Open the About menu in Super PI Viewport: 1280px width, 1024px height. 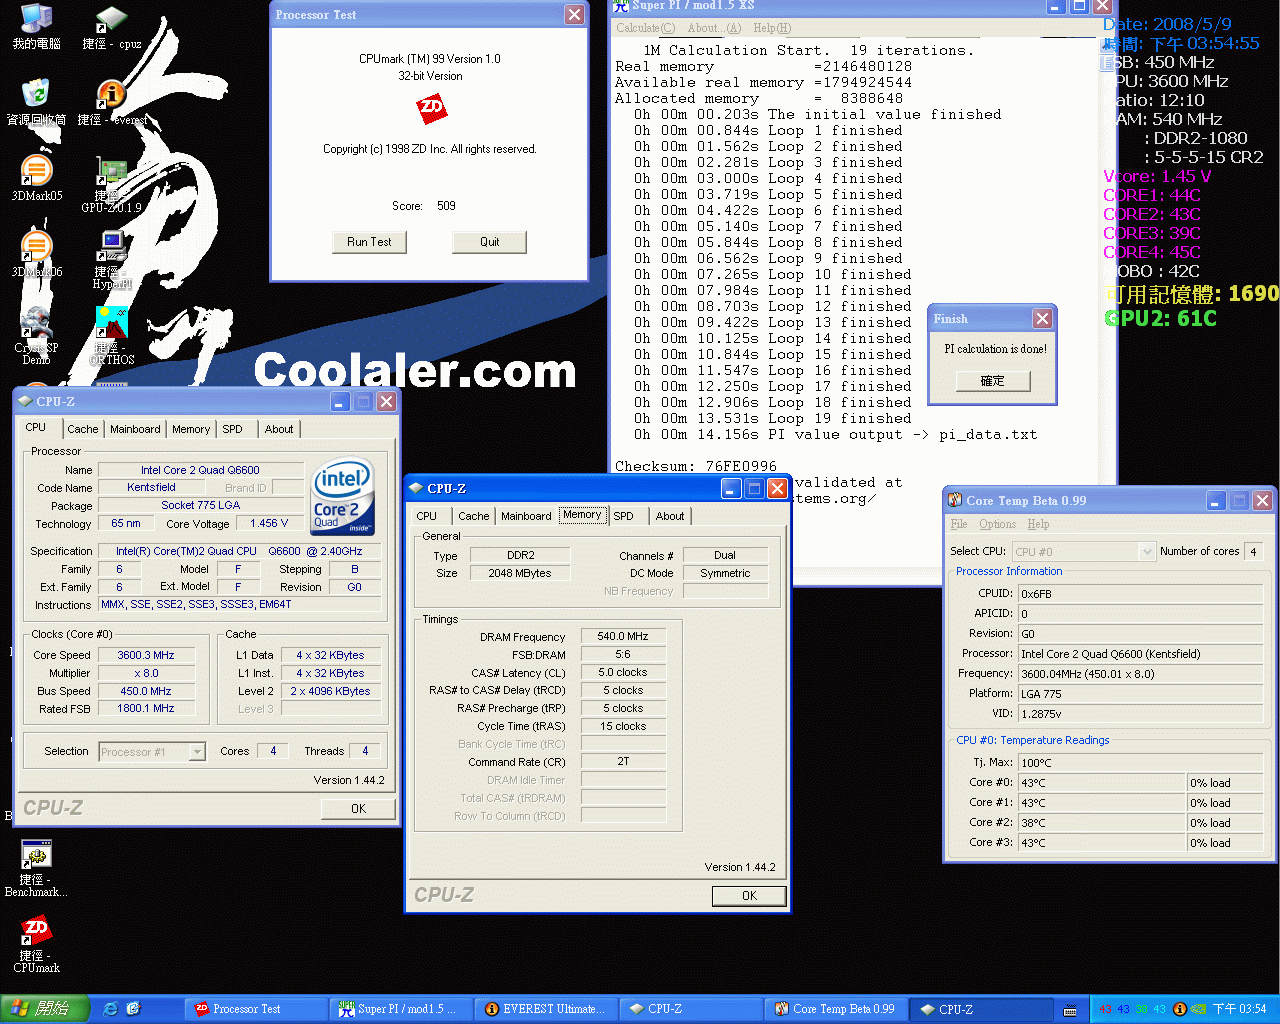(714, 28)
